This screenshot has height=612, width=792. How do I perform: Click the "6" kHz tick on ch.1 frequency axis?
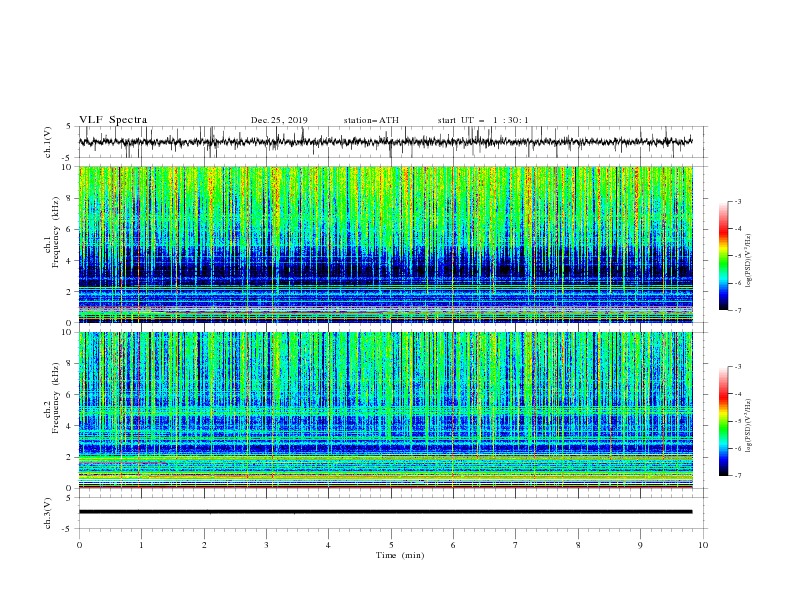(x=70, y=229)
